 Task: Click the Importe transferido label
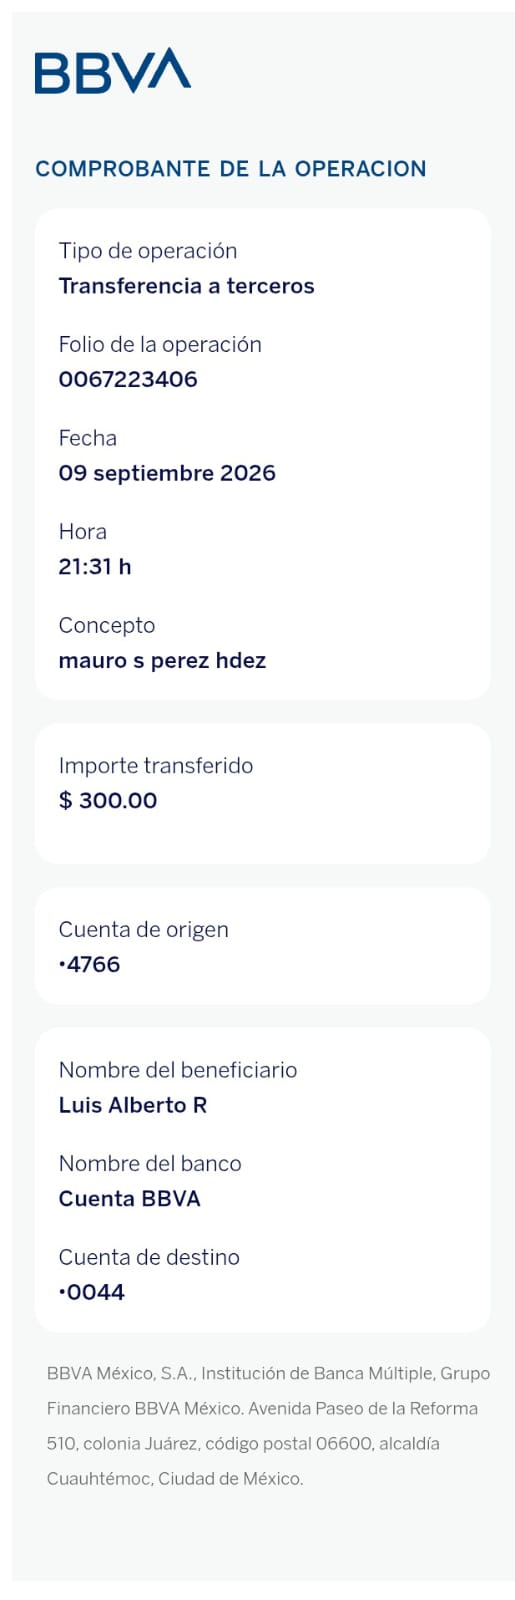point(156,766)
